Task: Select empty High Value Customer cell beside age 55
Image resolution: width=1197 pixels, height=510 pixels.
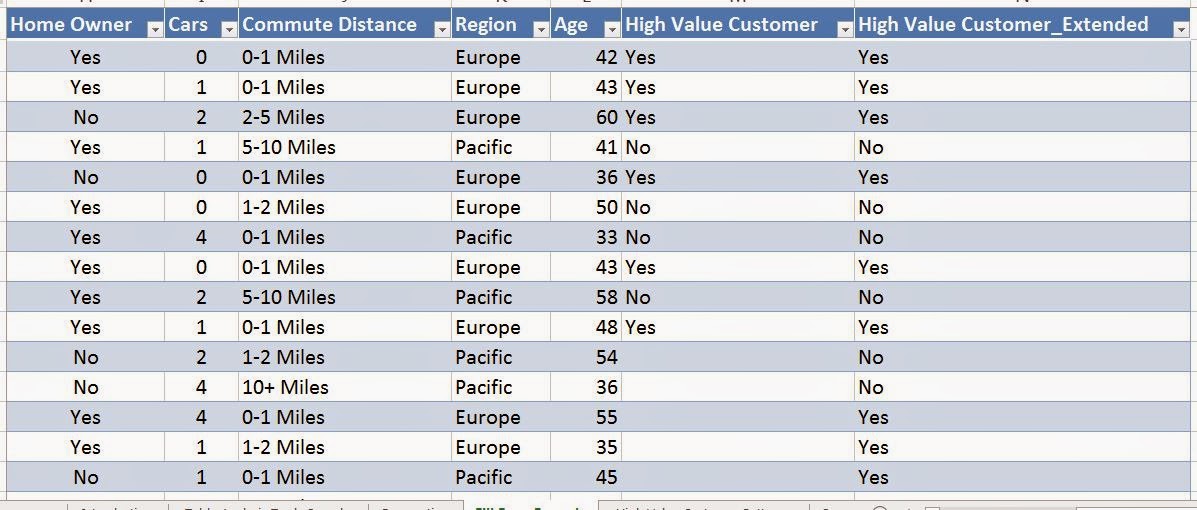Action: tap(738, 418)
